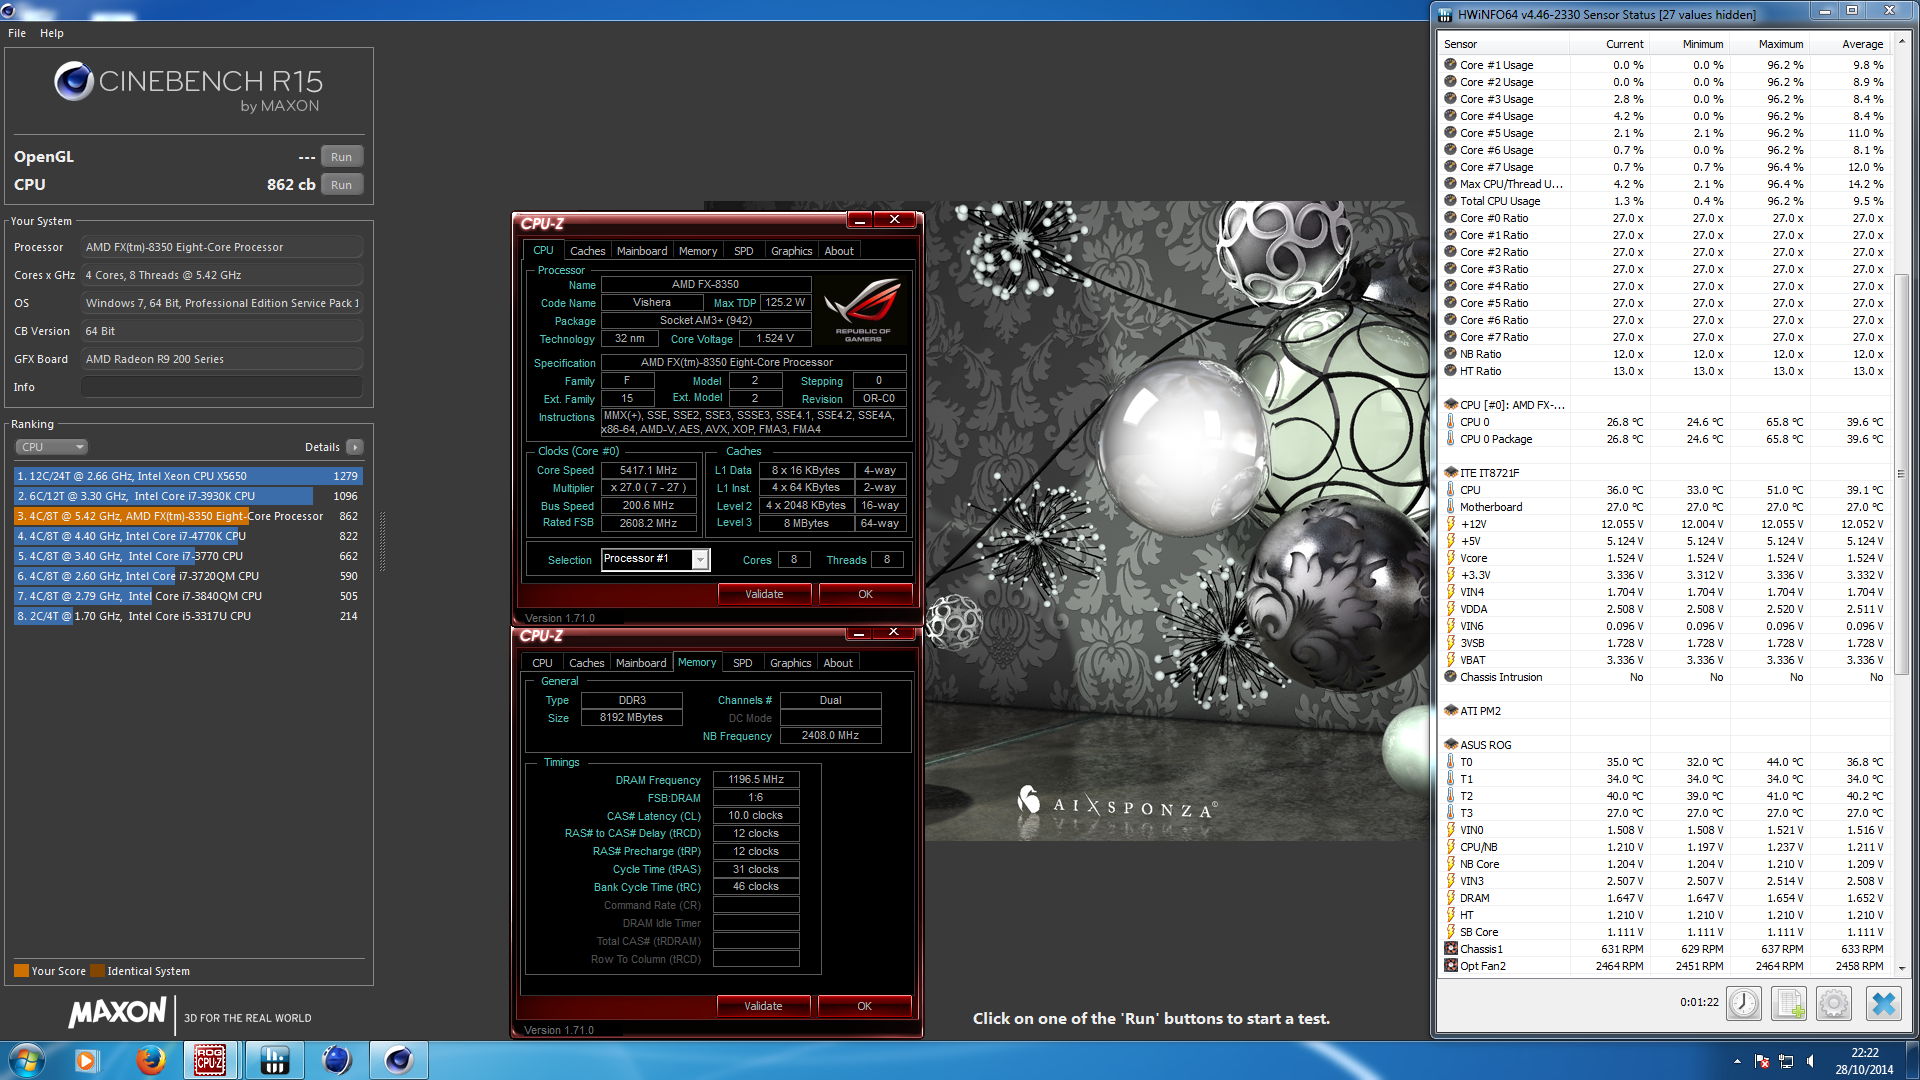Open About tab in top CPU-Z window

coord(839,251)
